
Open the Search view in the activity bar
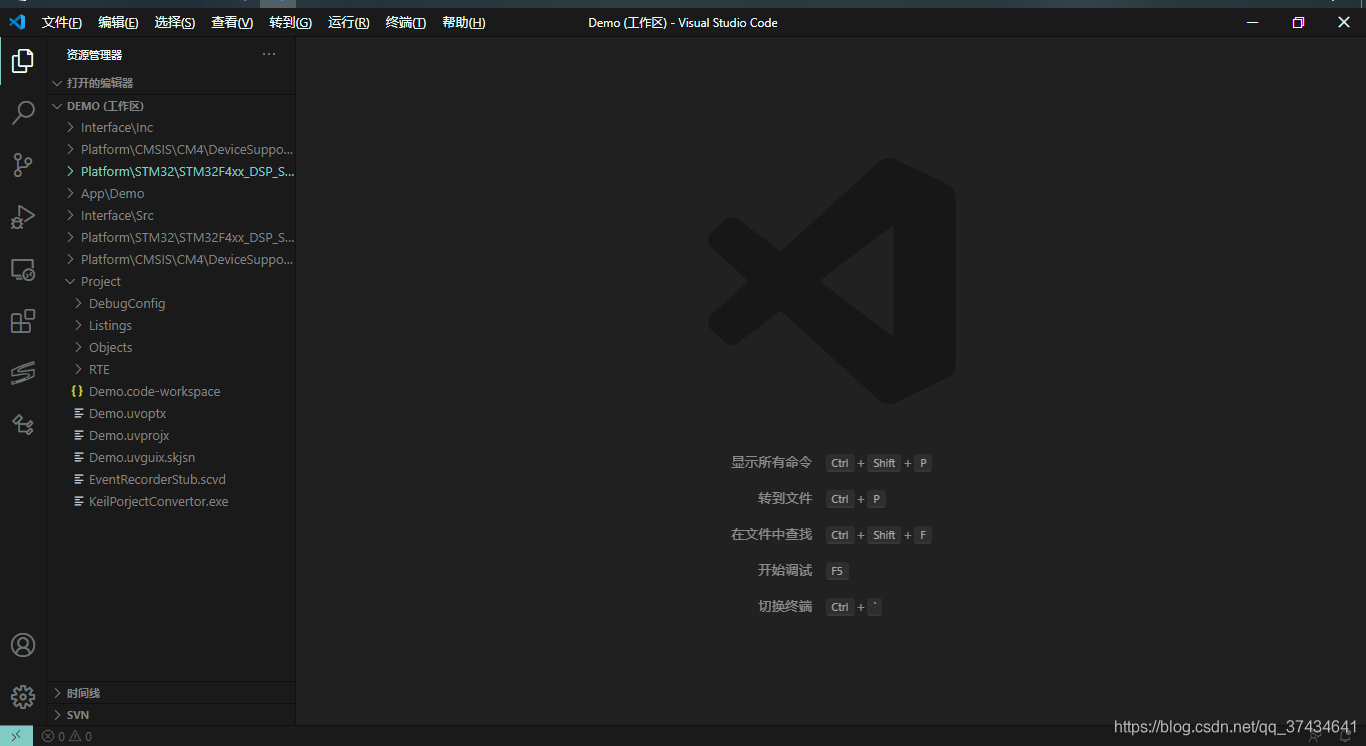[22, 113]
